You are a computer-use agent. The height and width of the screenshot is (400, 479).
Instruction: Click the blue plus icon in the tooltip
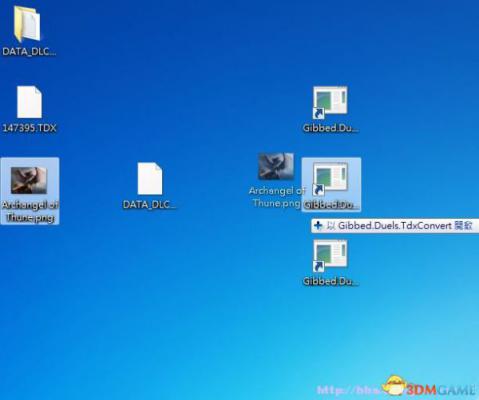(318, 226)
